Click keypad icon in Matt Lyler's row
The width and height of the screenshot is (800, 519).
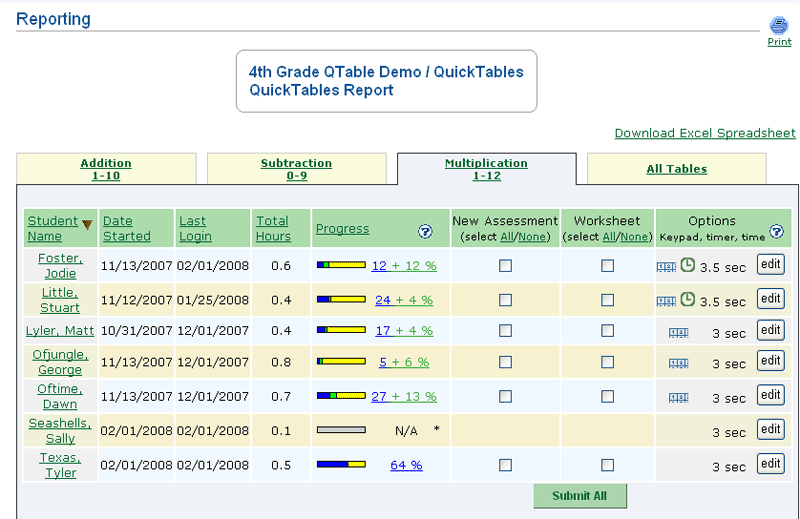(678, 332)
